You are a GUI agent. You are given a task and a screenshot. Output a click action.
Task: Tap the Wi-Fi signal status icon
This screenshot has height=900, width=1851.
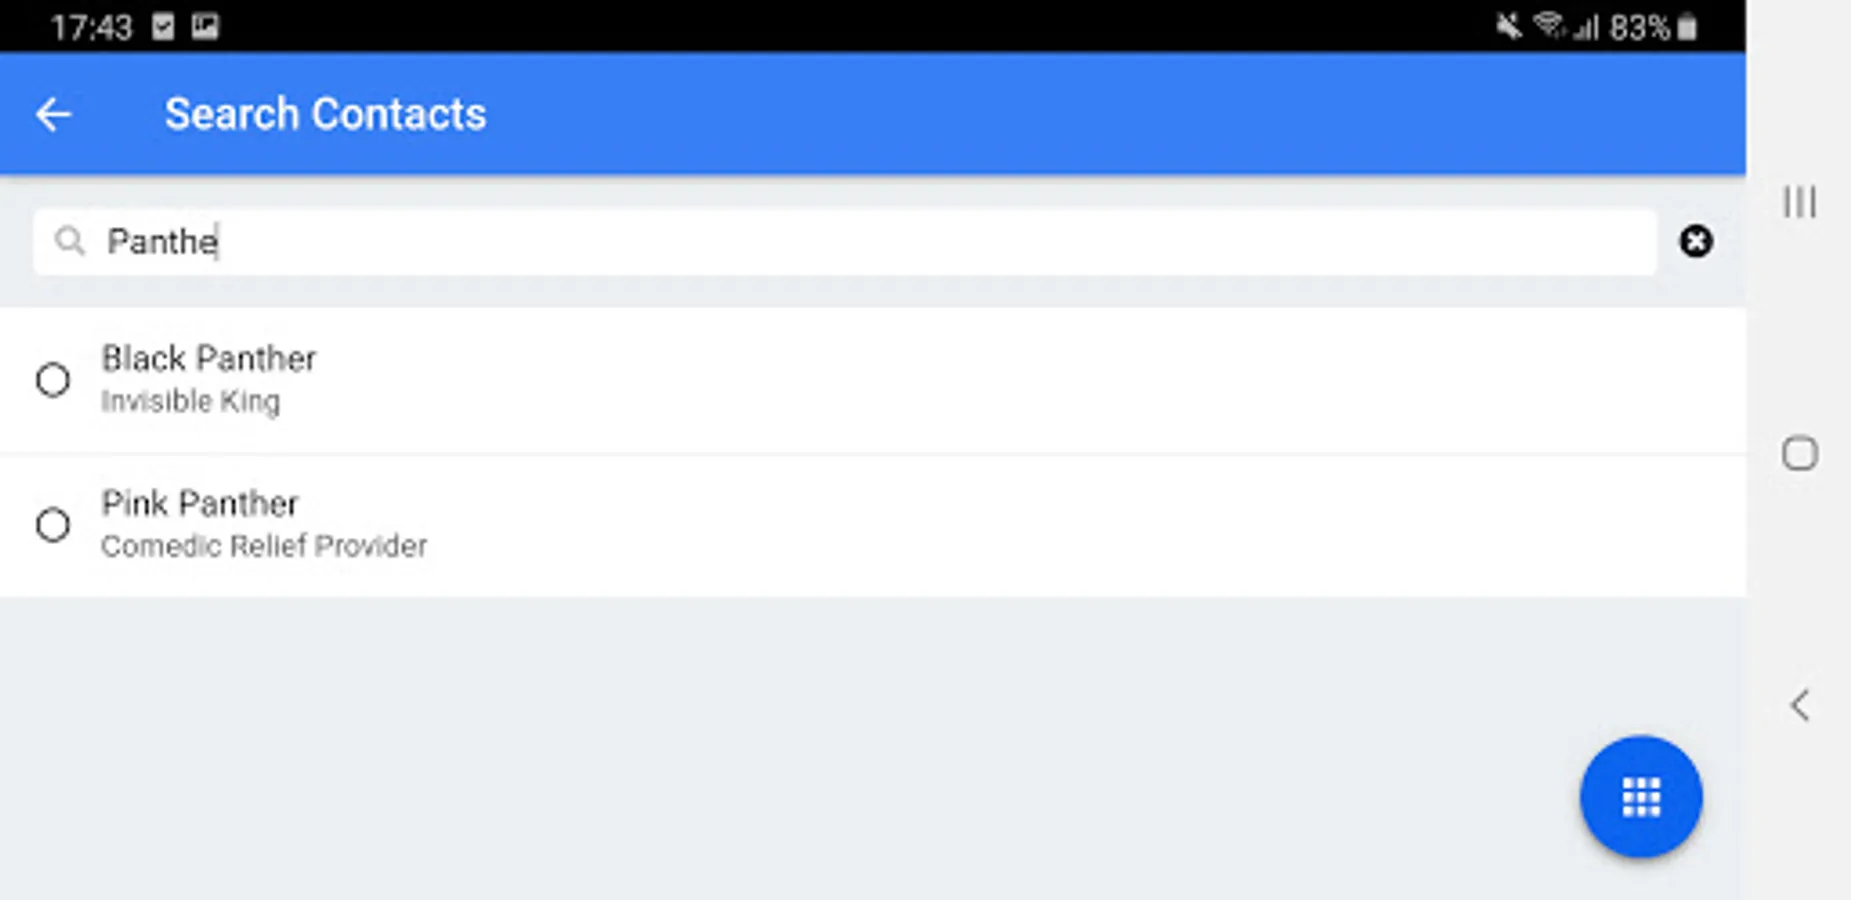point(1549,26)
